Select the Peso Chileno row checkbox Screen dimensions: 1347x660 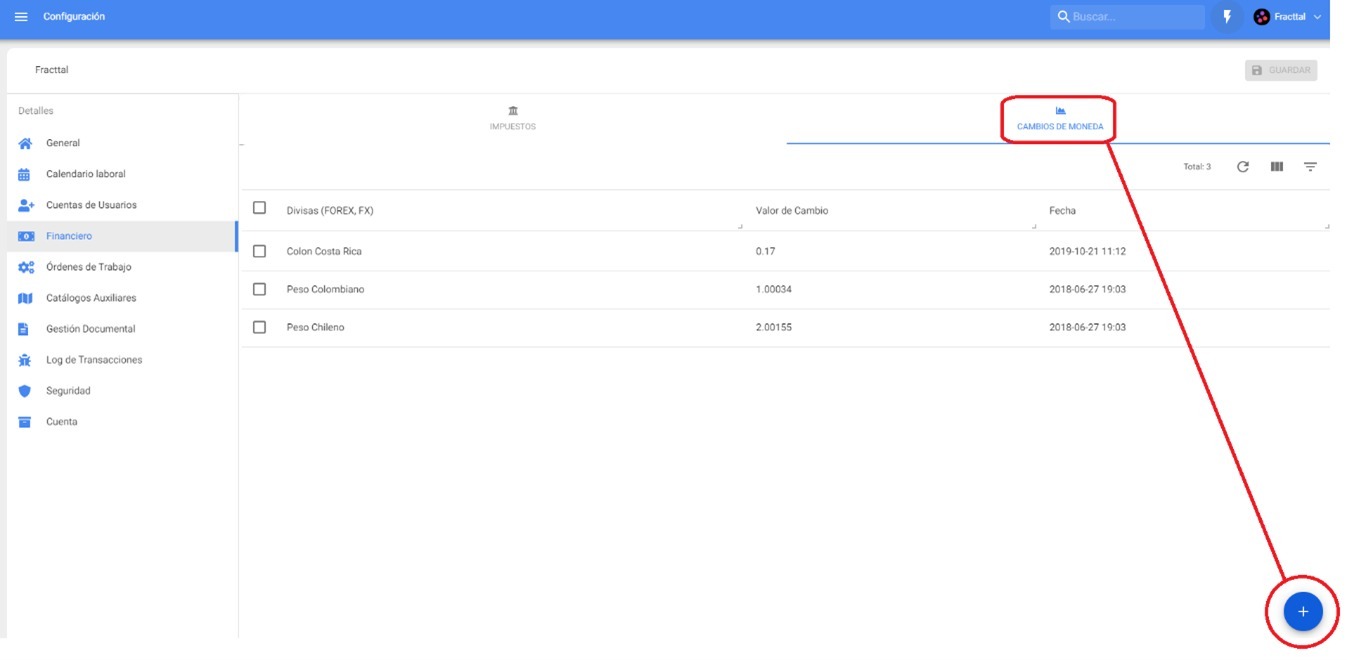(x=260, y=327)
